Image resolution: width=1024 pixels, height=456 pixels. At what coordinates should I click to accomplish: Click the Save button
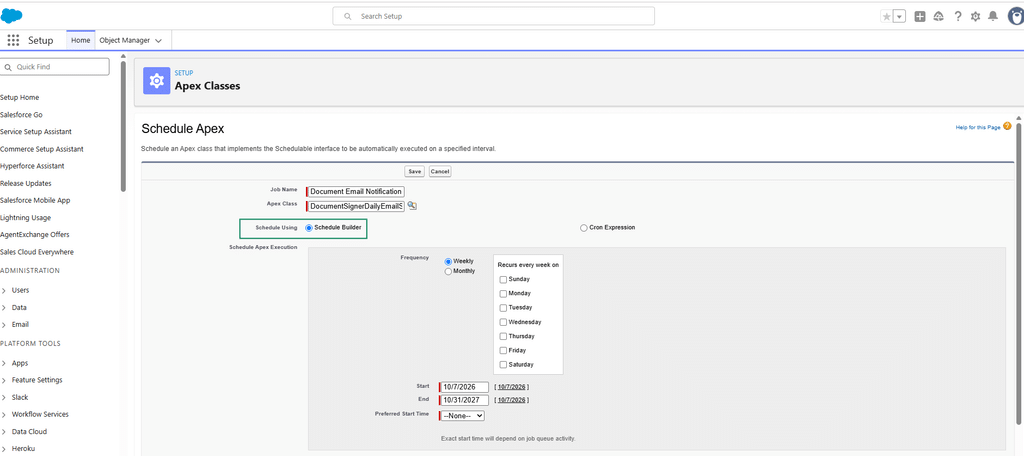[415, 171]
